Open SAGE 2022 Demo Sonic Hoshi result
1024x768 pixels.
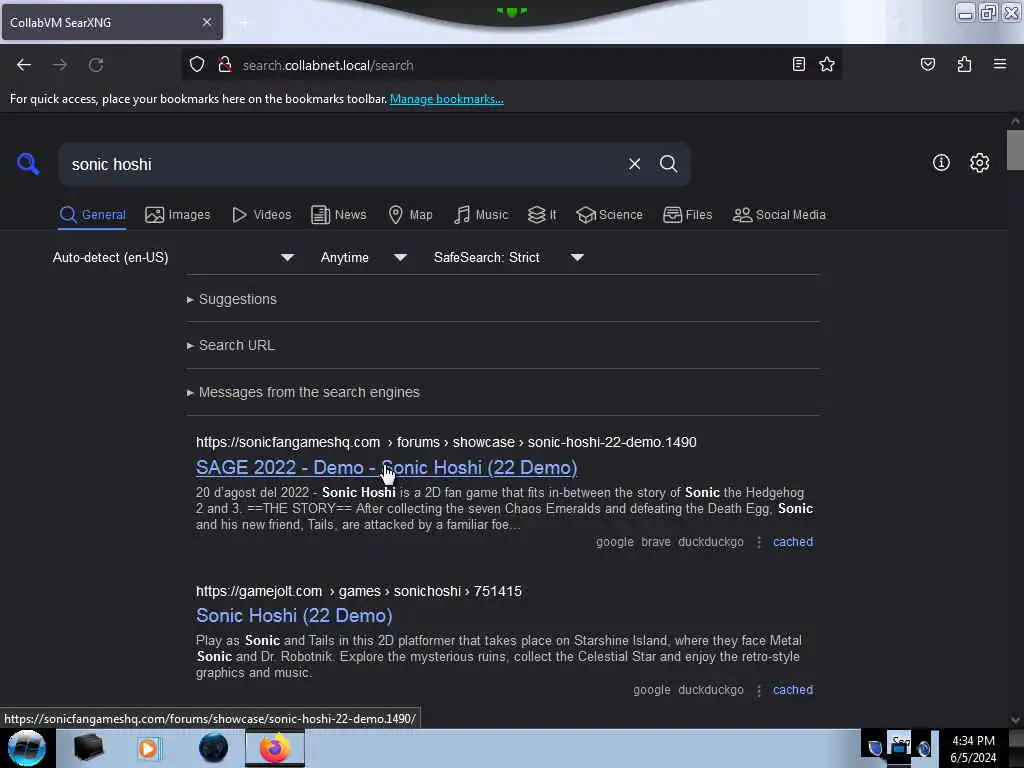point(387,468)
